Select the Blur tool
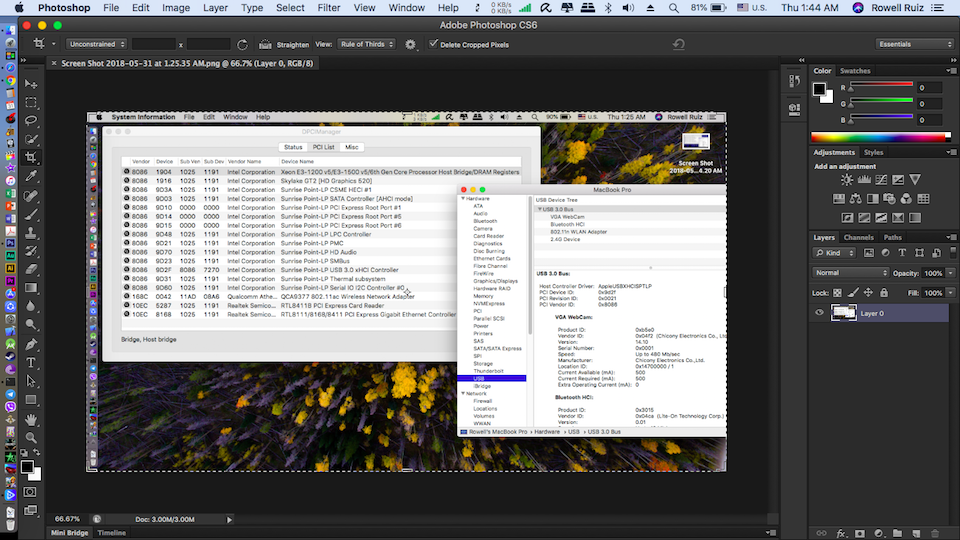This screenshot has width=960, height=540. point(31,306)
